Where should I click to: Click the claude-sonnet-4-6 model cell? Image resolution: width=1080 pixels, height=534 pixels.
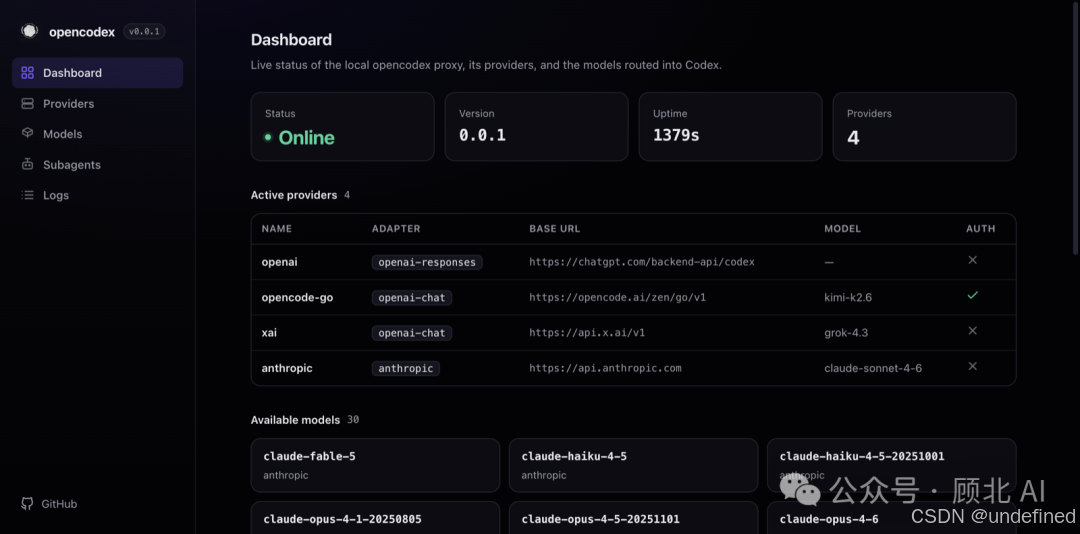tap(873, 368)
